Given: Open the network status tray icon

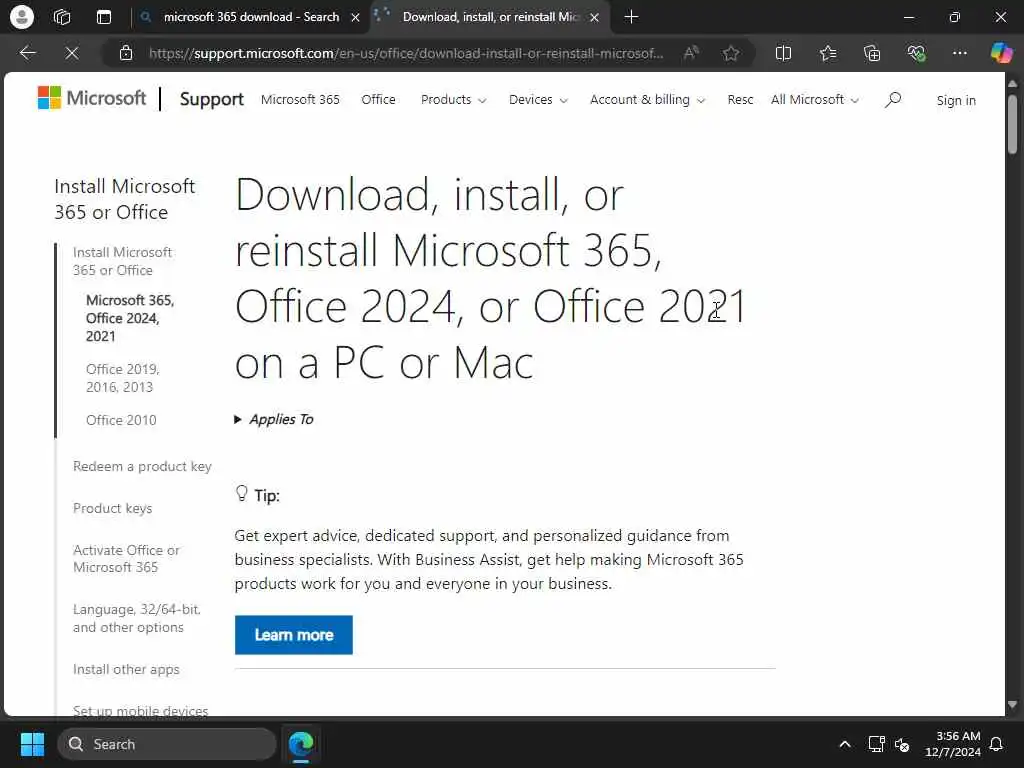Looking at the screenshot, I should (x=876, y=744).
